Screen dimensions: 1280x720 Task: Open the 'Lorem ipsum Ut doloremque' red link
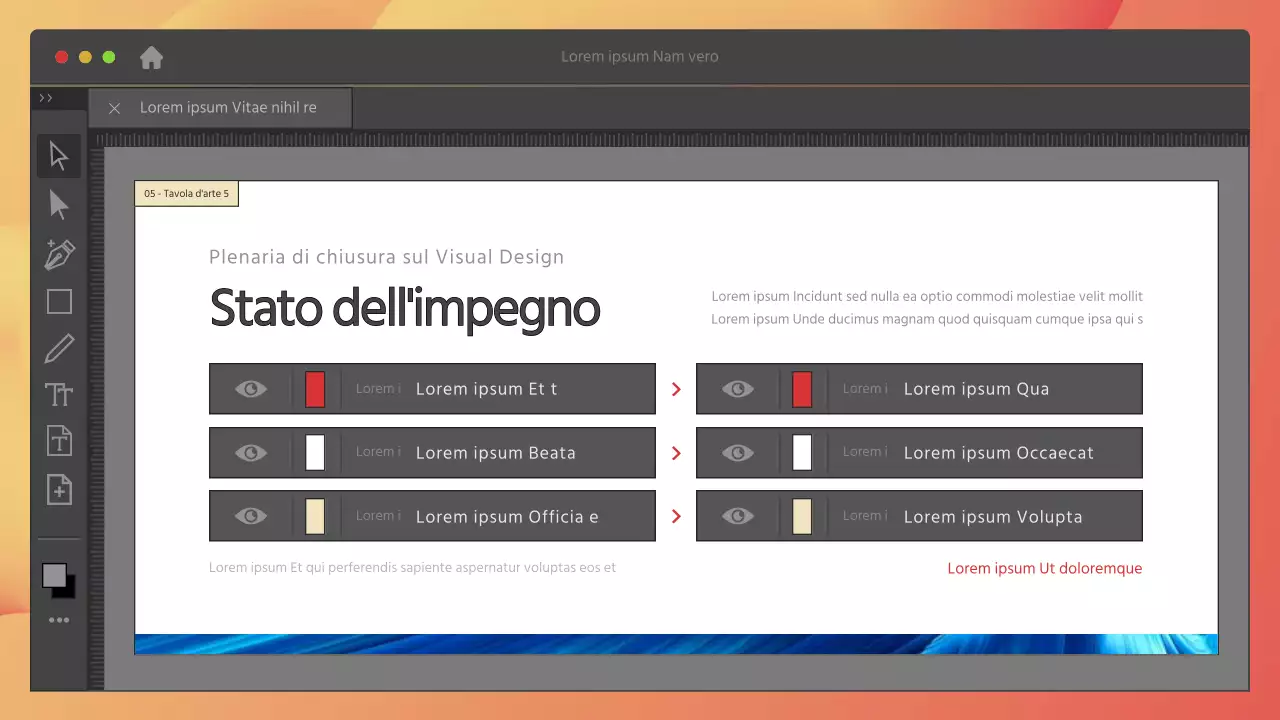pos(1044,568)
